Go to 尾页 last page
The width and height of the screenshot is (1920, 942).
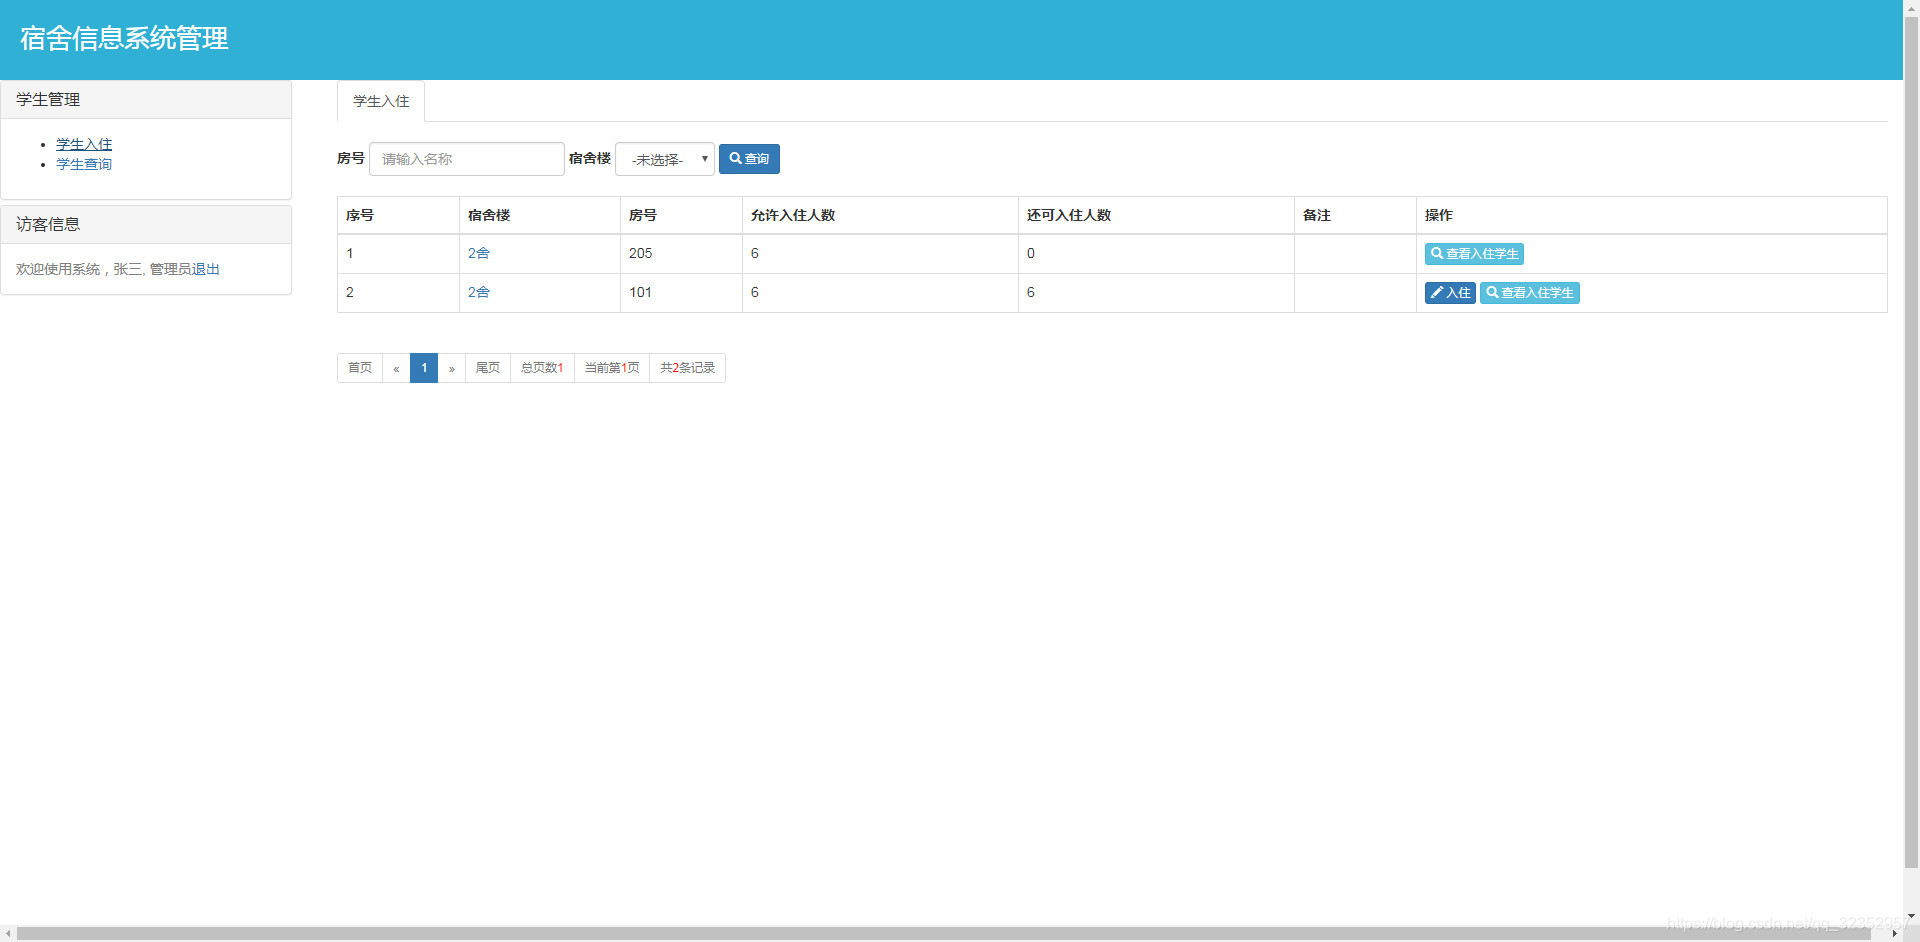click(x=488, y=368)
